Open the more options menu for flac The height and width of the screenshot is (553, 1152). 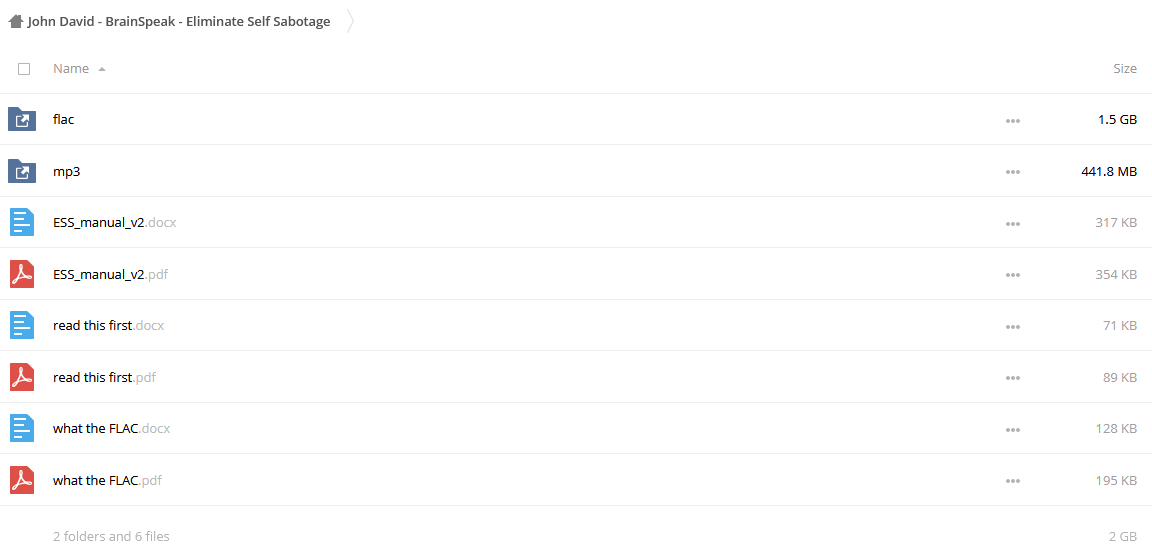[1012, 120]
